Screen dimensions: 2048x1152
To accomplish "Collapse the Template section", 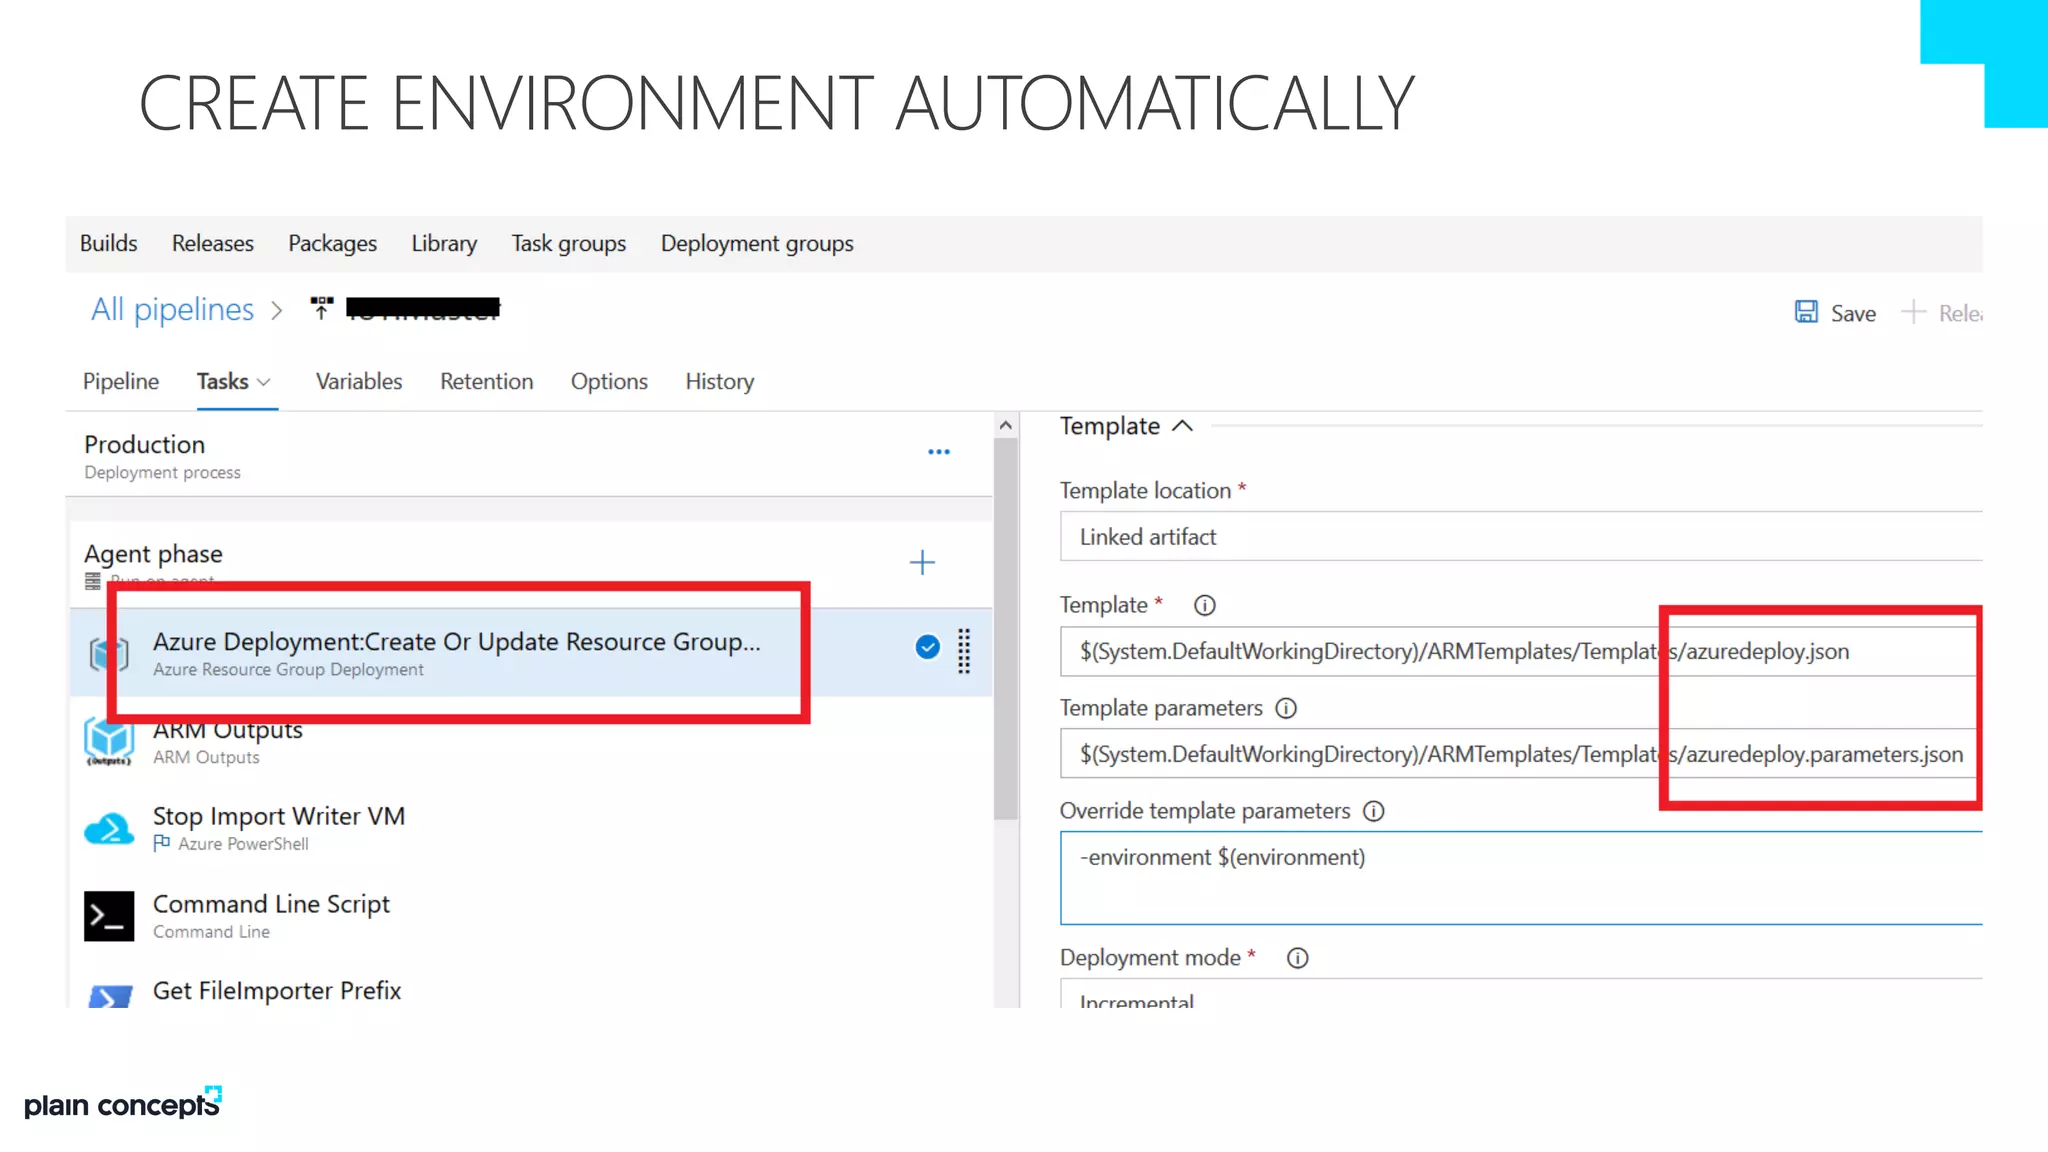I will (x=1182, y=426).
